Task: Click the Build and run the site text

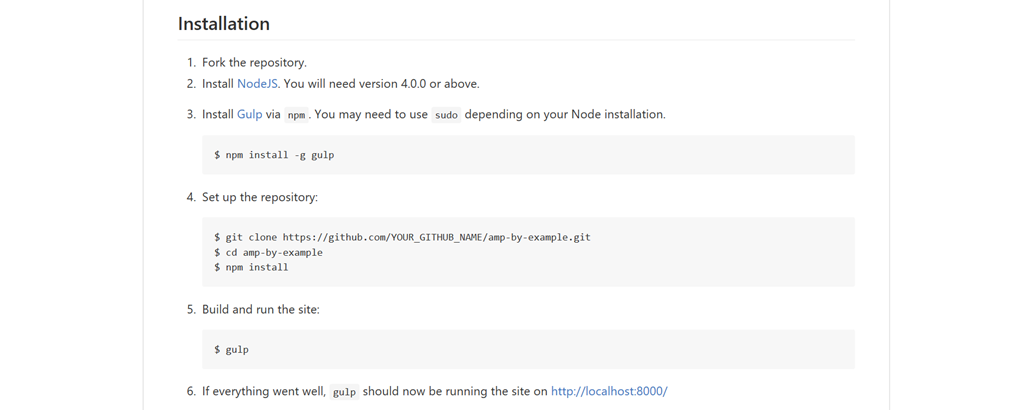Action: coord(261,309)
